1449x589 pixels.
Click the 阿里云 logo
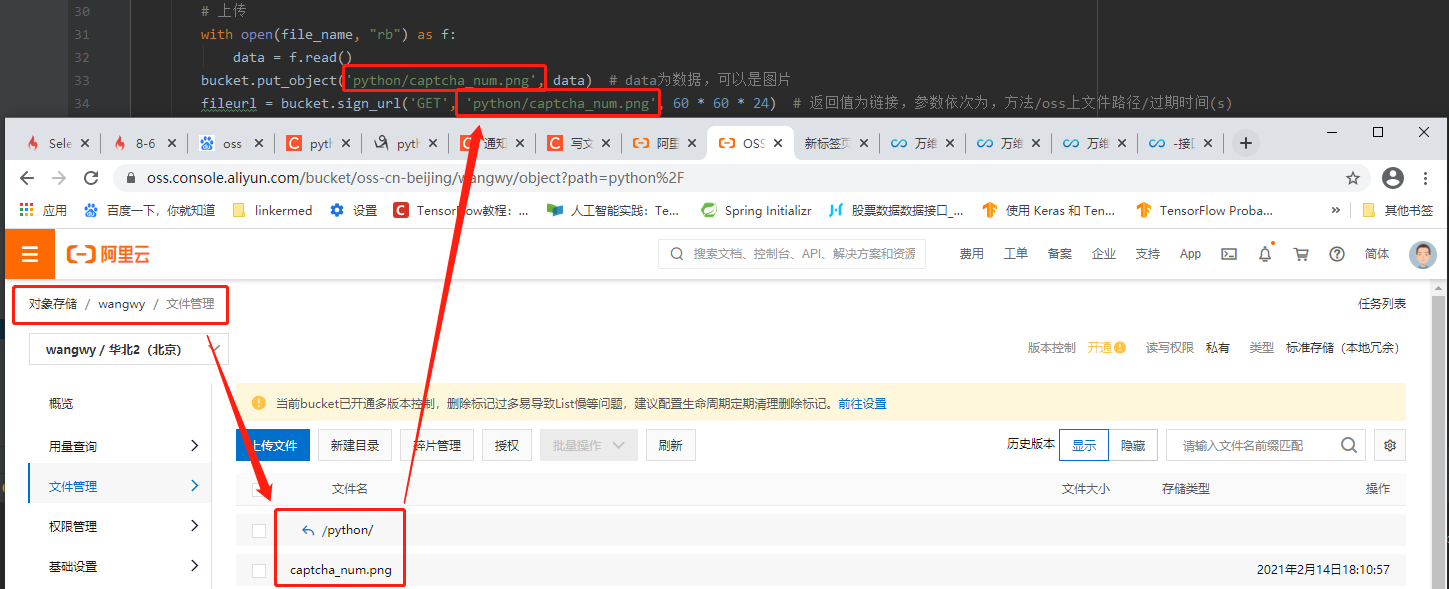[x=108, y=255]
